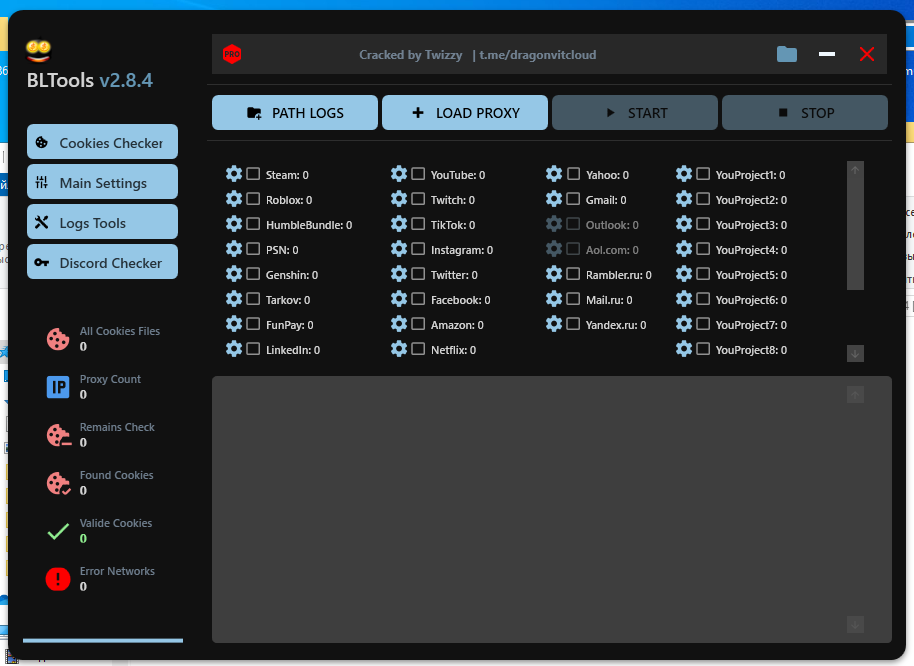Click the red Error Networks icon
The width and height of the screenshot is (914, 666).
58,579
